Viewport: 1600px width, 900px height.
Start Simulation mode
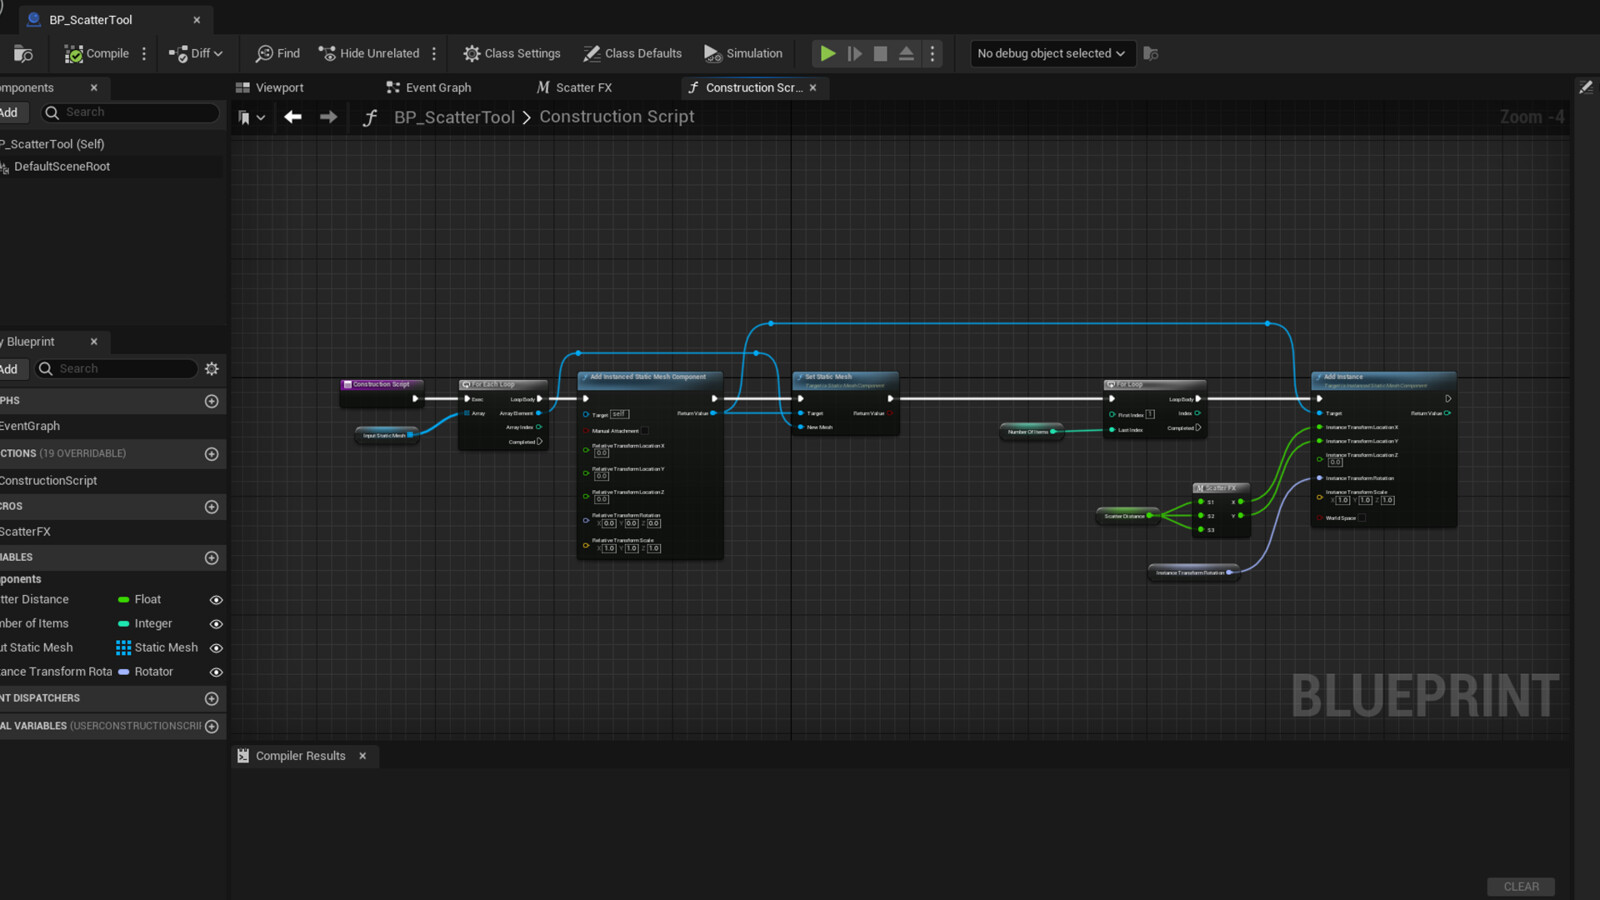(743, 54)
